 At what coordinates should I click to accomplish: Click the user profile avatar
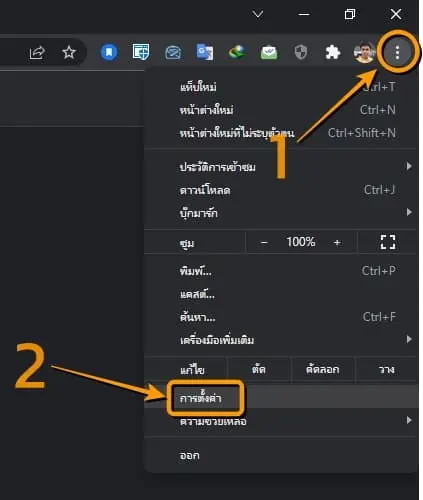coord(364,52)
